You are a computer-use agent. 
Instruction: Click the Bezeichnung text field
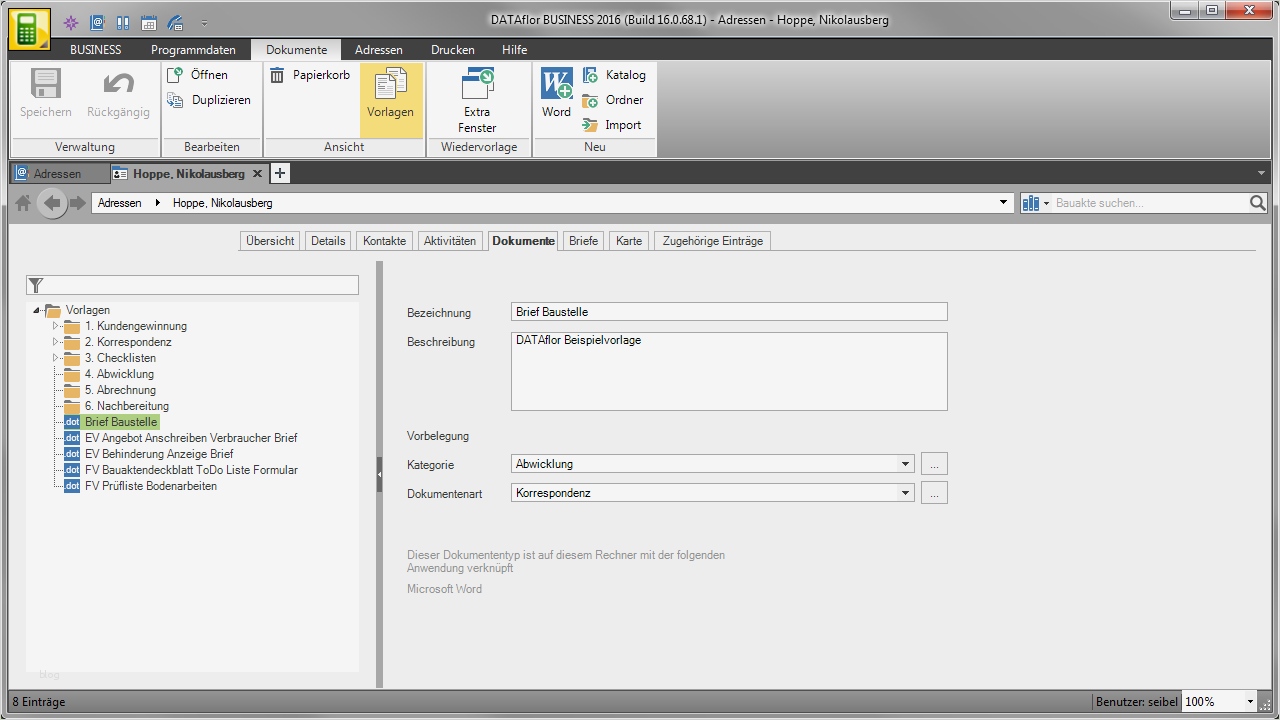[728, 312]
